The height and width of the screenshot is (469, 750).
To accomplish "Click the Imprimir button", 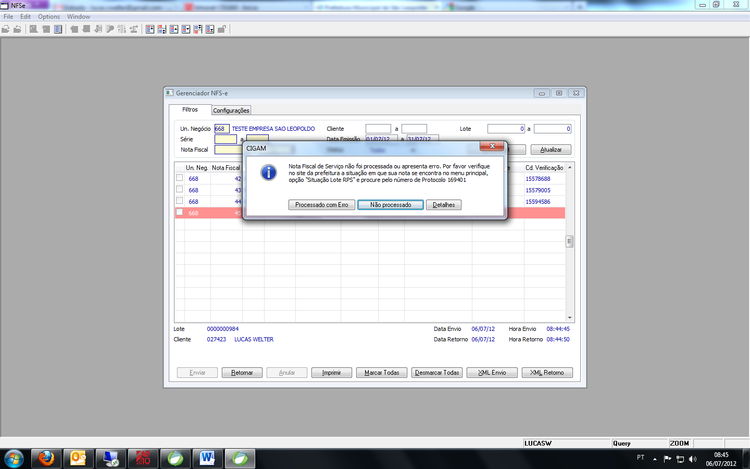I will point(331,372).
